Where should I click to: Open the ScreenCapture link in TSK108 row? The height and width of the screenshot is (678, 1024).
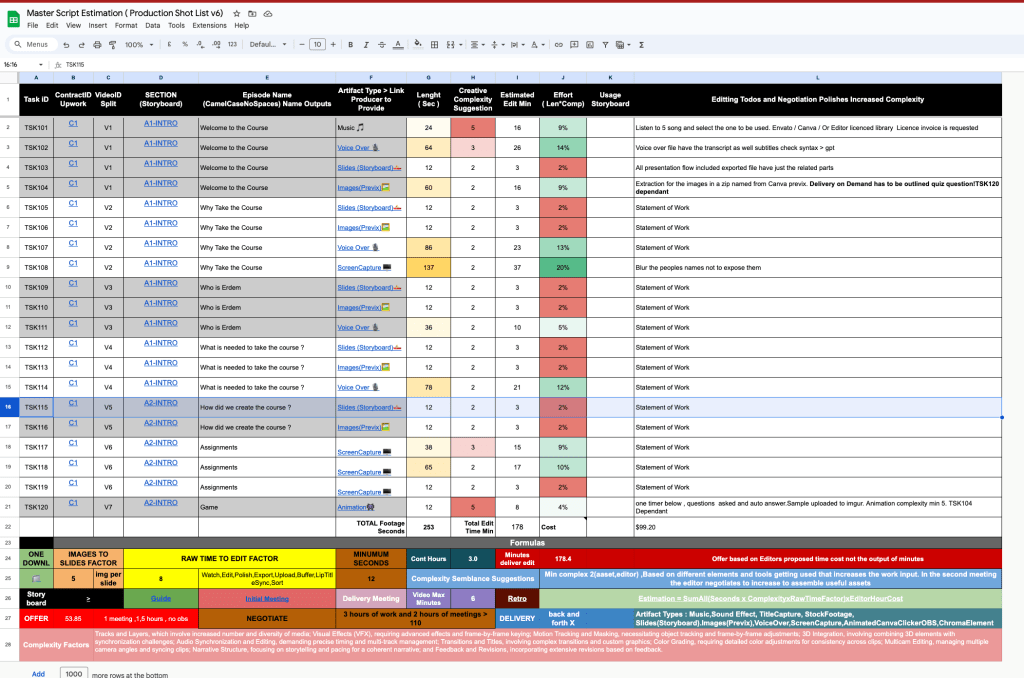point(359,268)
